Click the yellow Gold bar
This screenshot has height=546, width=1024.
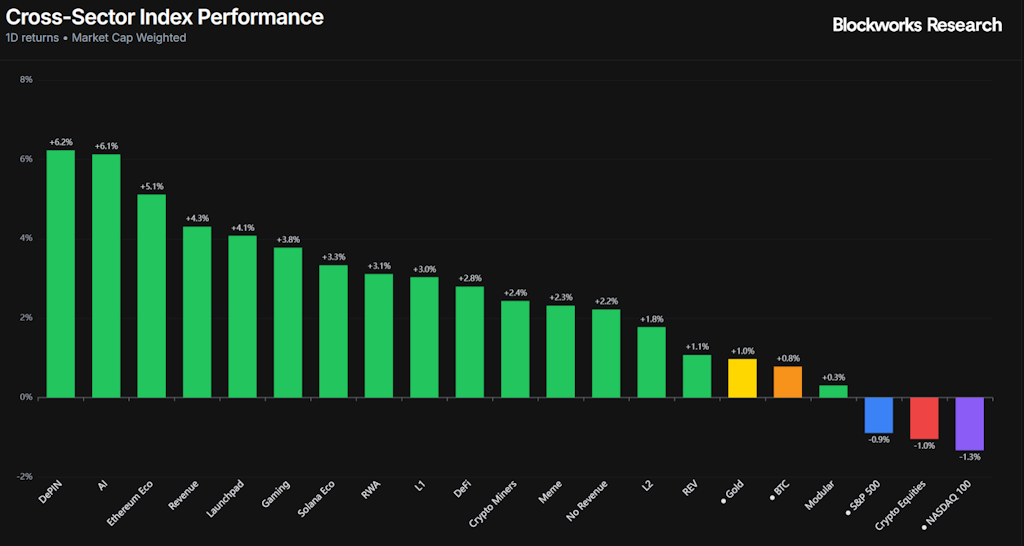point(742,378)
